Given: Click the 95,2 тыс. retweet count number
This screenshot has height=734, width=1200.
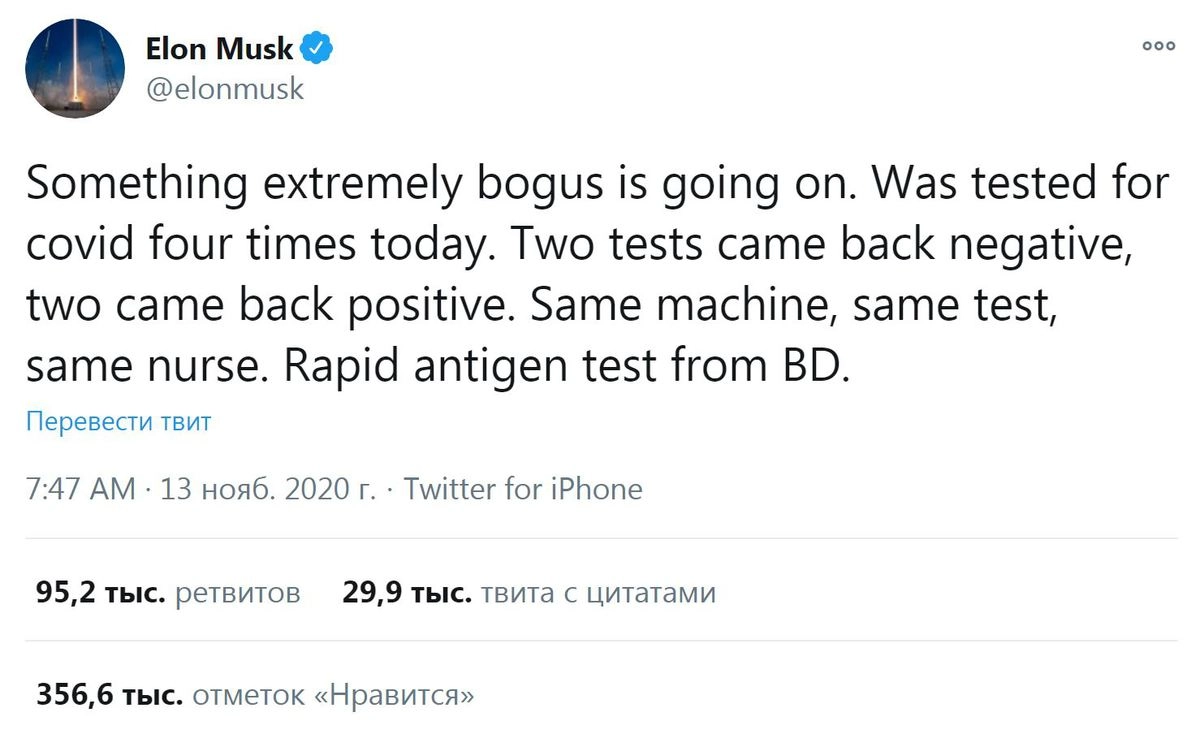Looking at the screenshot, I should (x=100, y=593).
